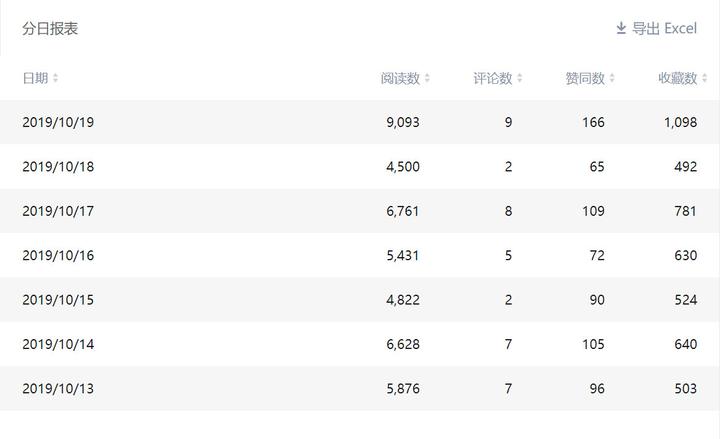Click the 分日报表 section title
This screenshot has height=439, width=720.
[x=50, y=28]
